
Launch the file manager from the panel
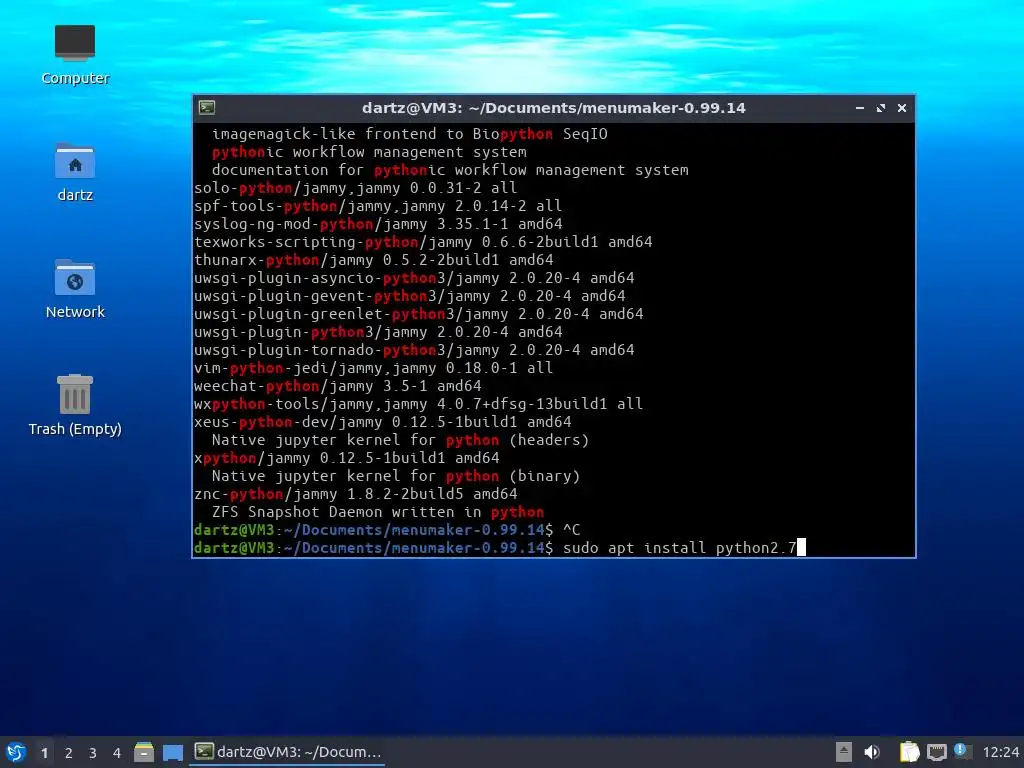[x=144, y=752]
